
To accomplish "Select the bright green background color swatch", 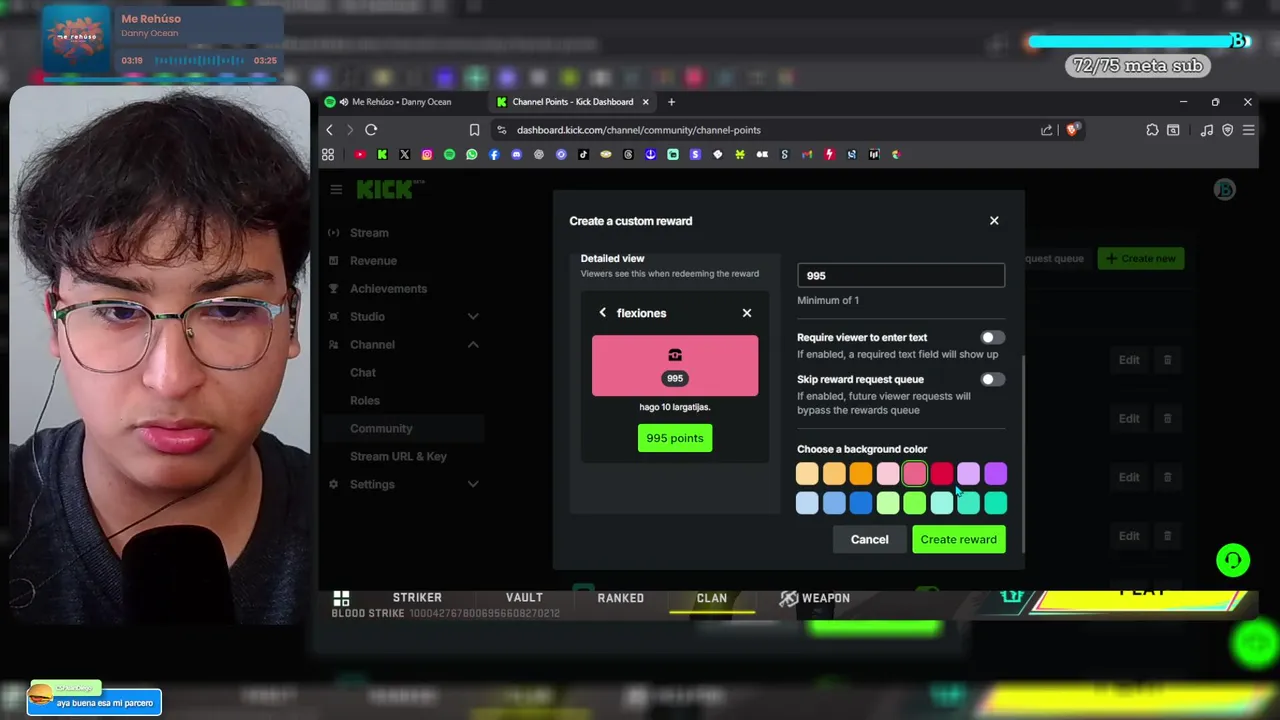I will click(x=915, y=503).
